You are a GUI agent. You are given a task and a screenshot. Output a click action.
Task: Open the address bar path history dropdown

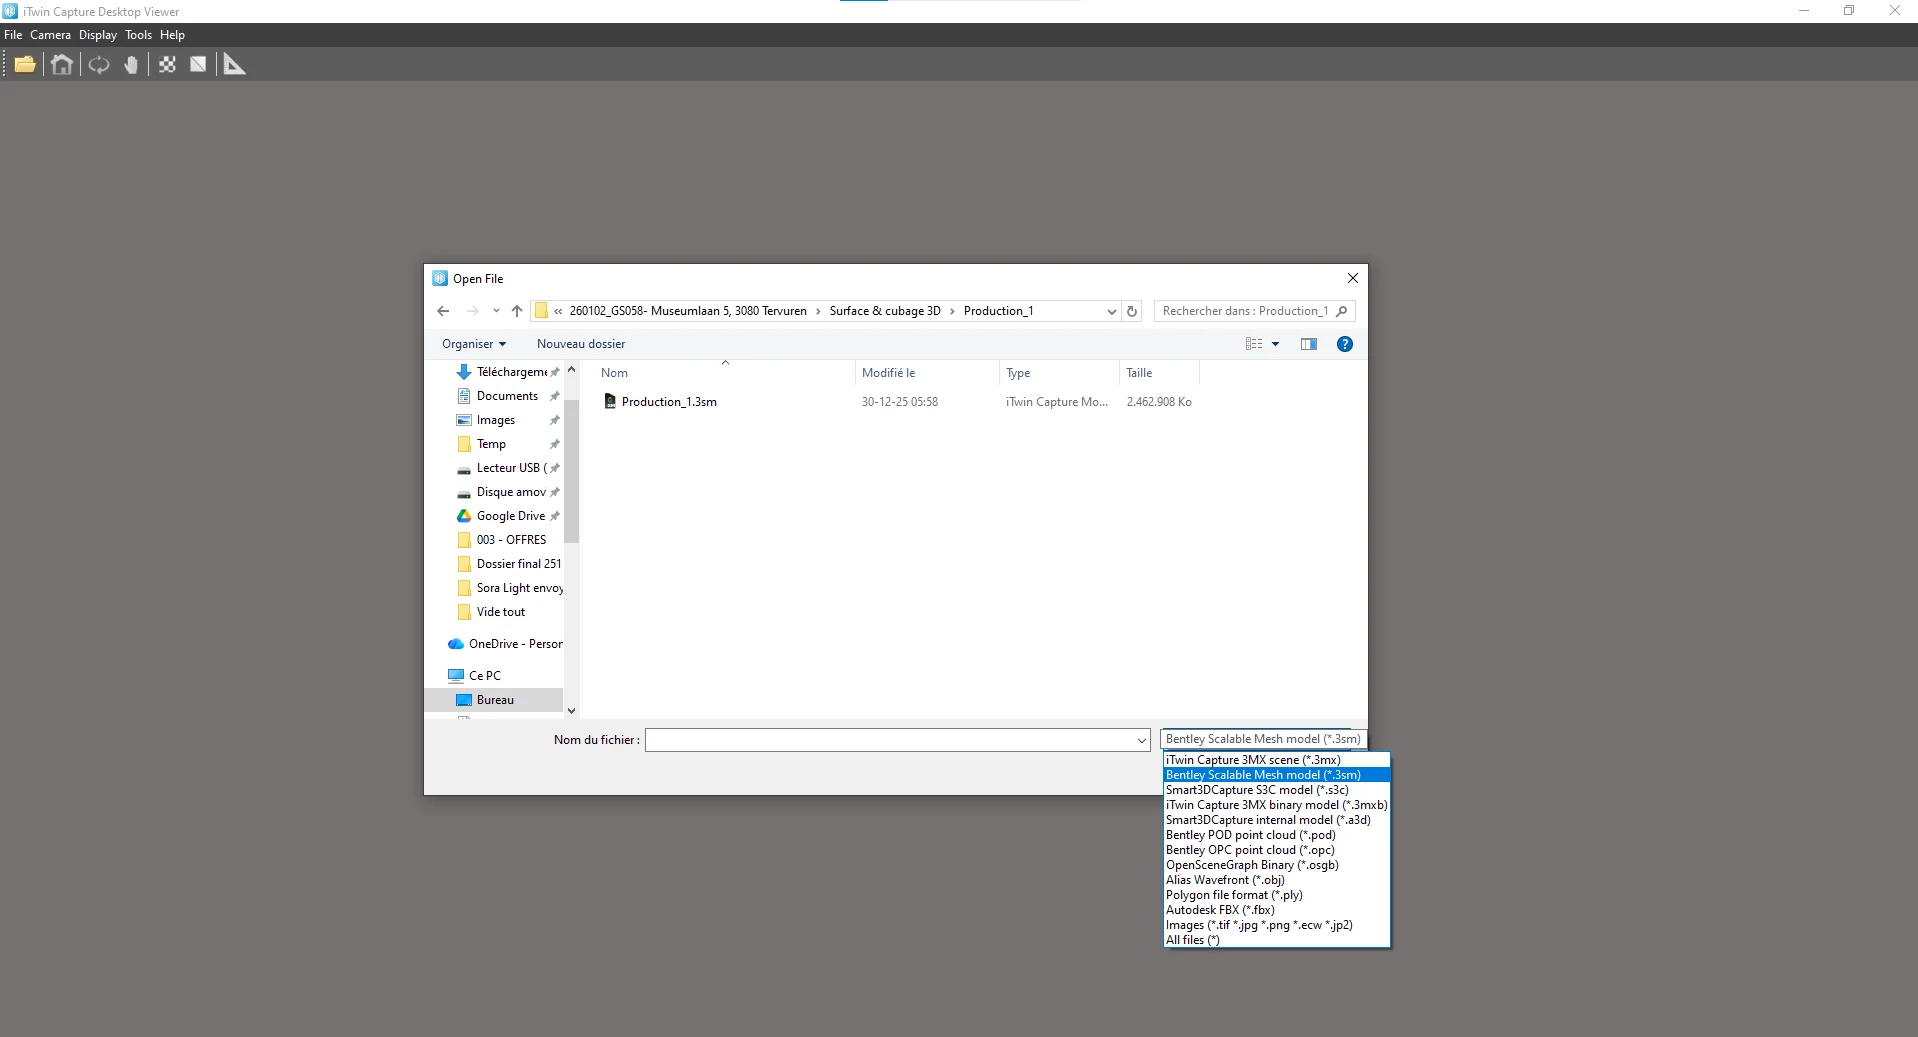point(1110,311)
